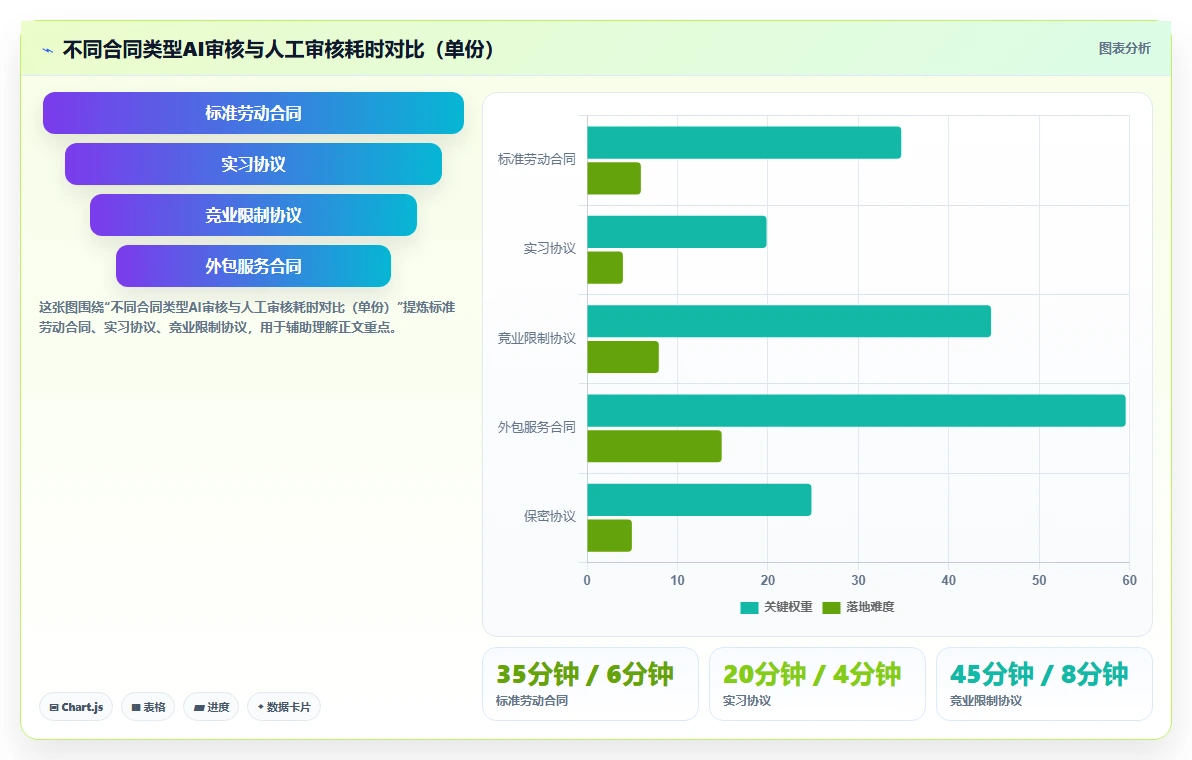1192x760 pixels.
Task: Click the x-axis value 60
Action: tap(1129, 580)
